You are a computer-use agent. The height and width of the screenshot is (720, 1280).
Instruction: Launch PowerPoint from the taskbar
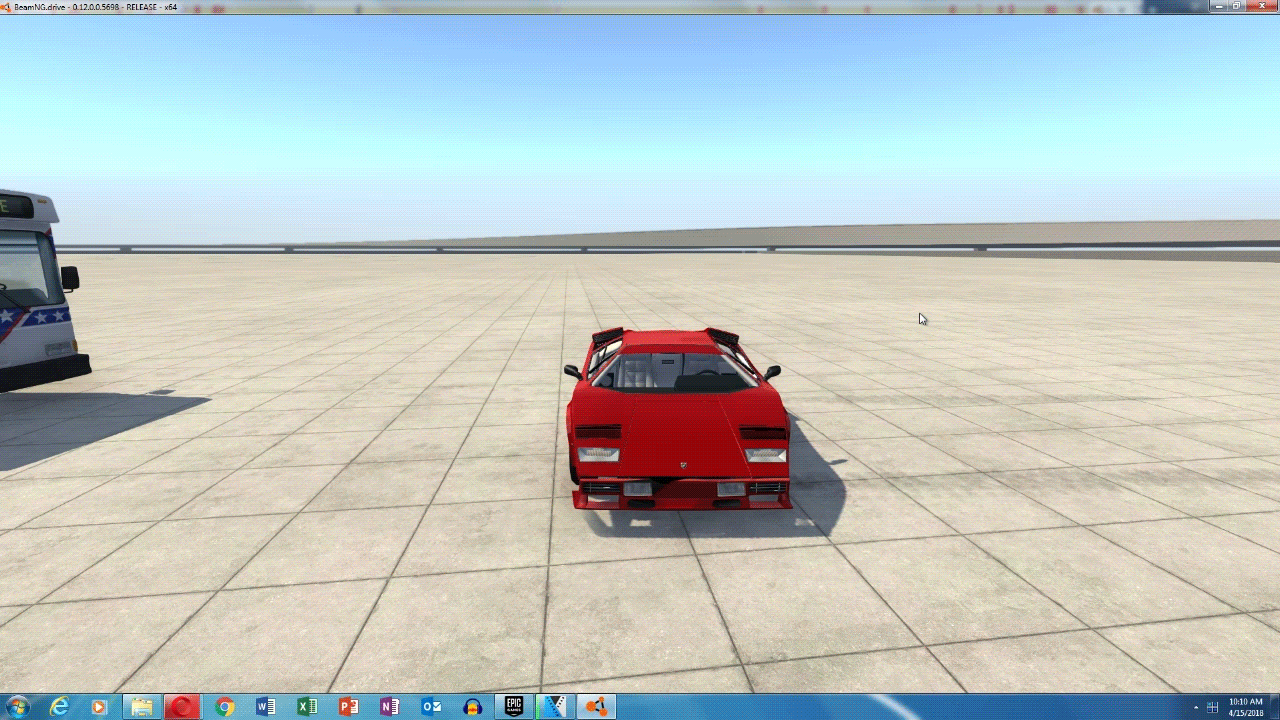[348, 707]
